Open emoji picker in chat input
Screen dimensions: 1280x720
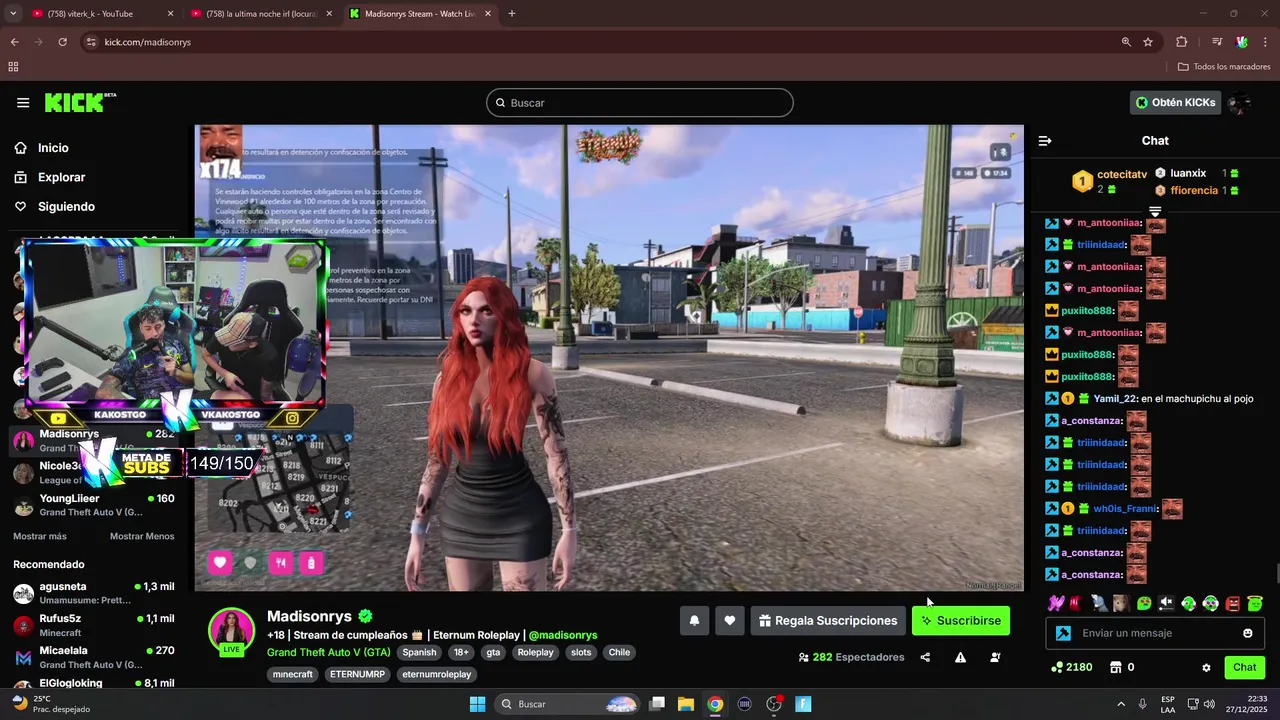click(x=1248, y=633)
